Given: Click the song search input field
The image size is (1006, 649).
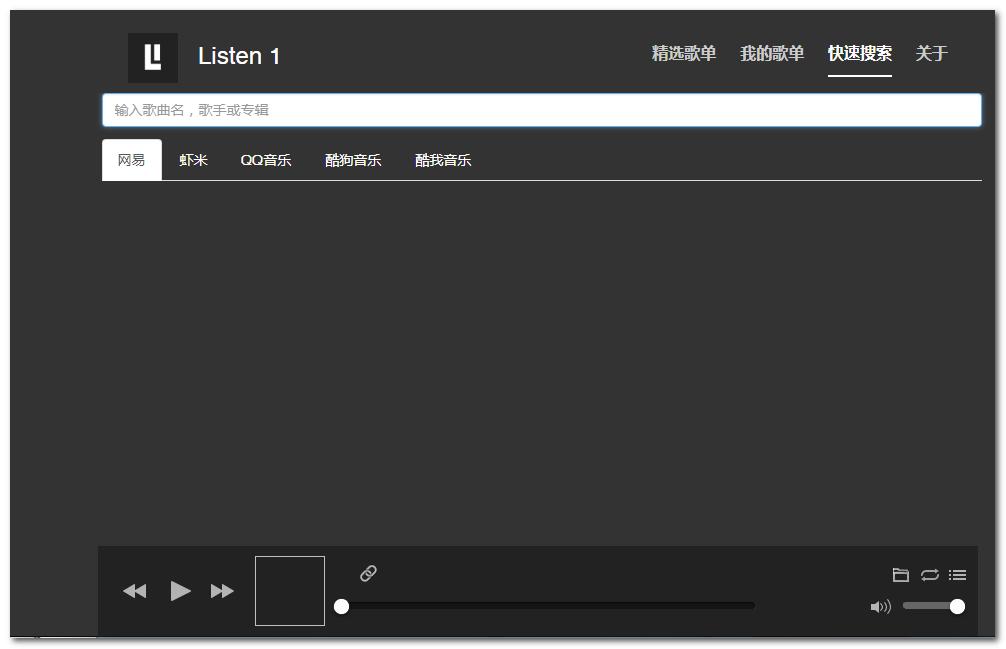Looking at the screenshot, I should (542, 109).
